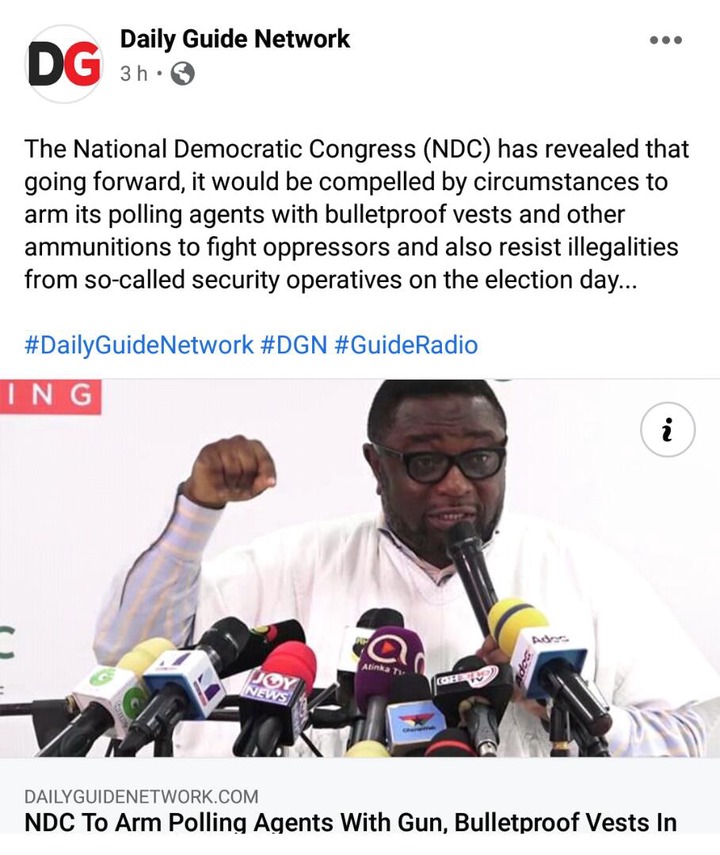Open the post's 3 h timestamp
This screenshot has height=855, width=720.
134,73
